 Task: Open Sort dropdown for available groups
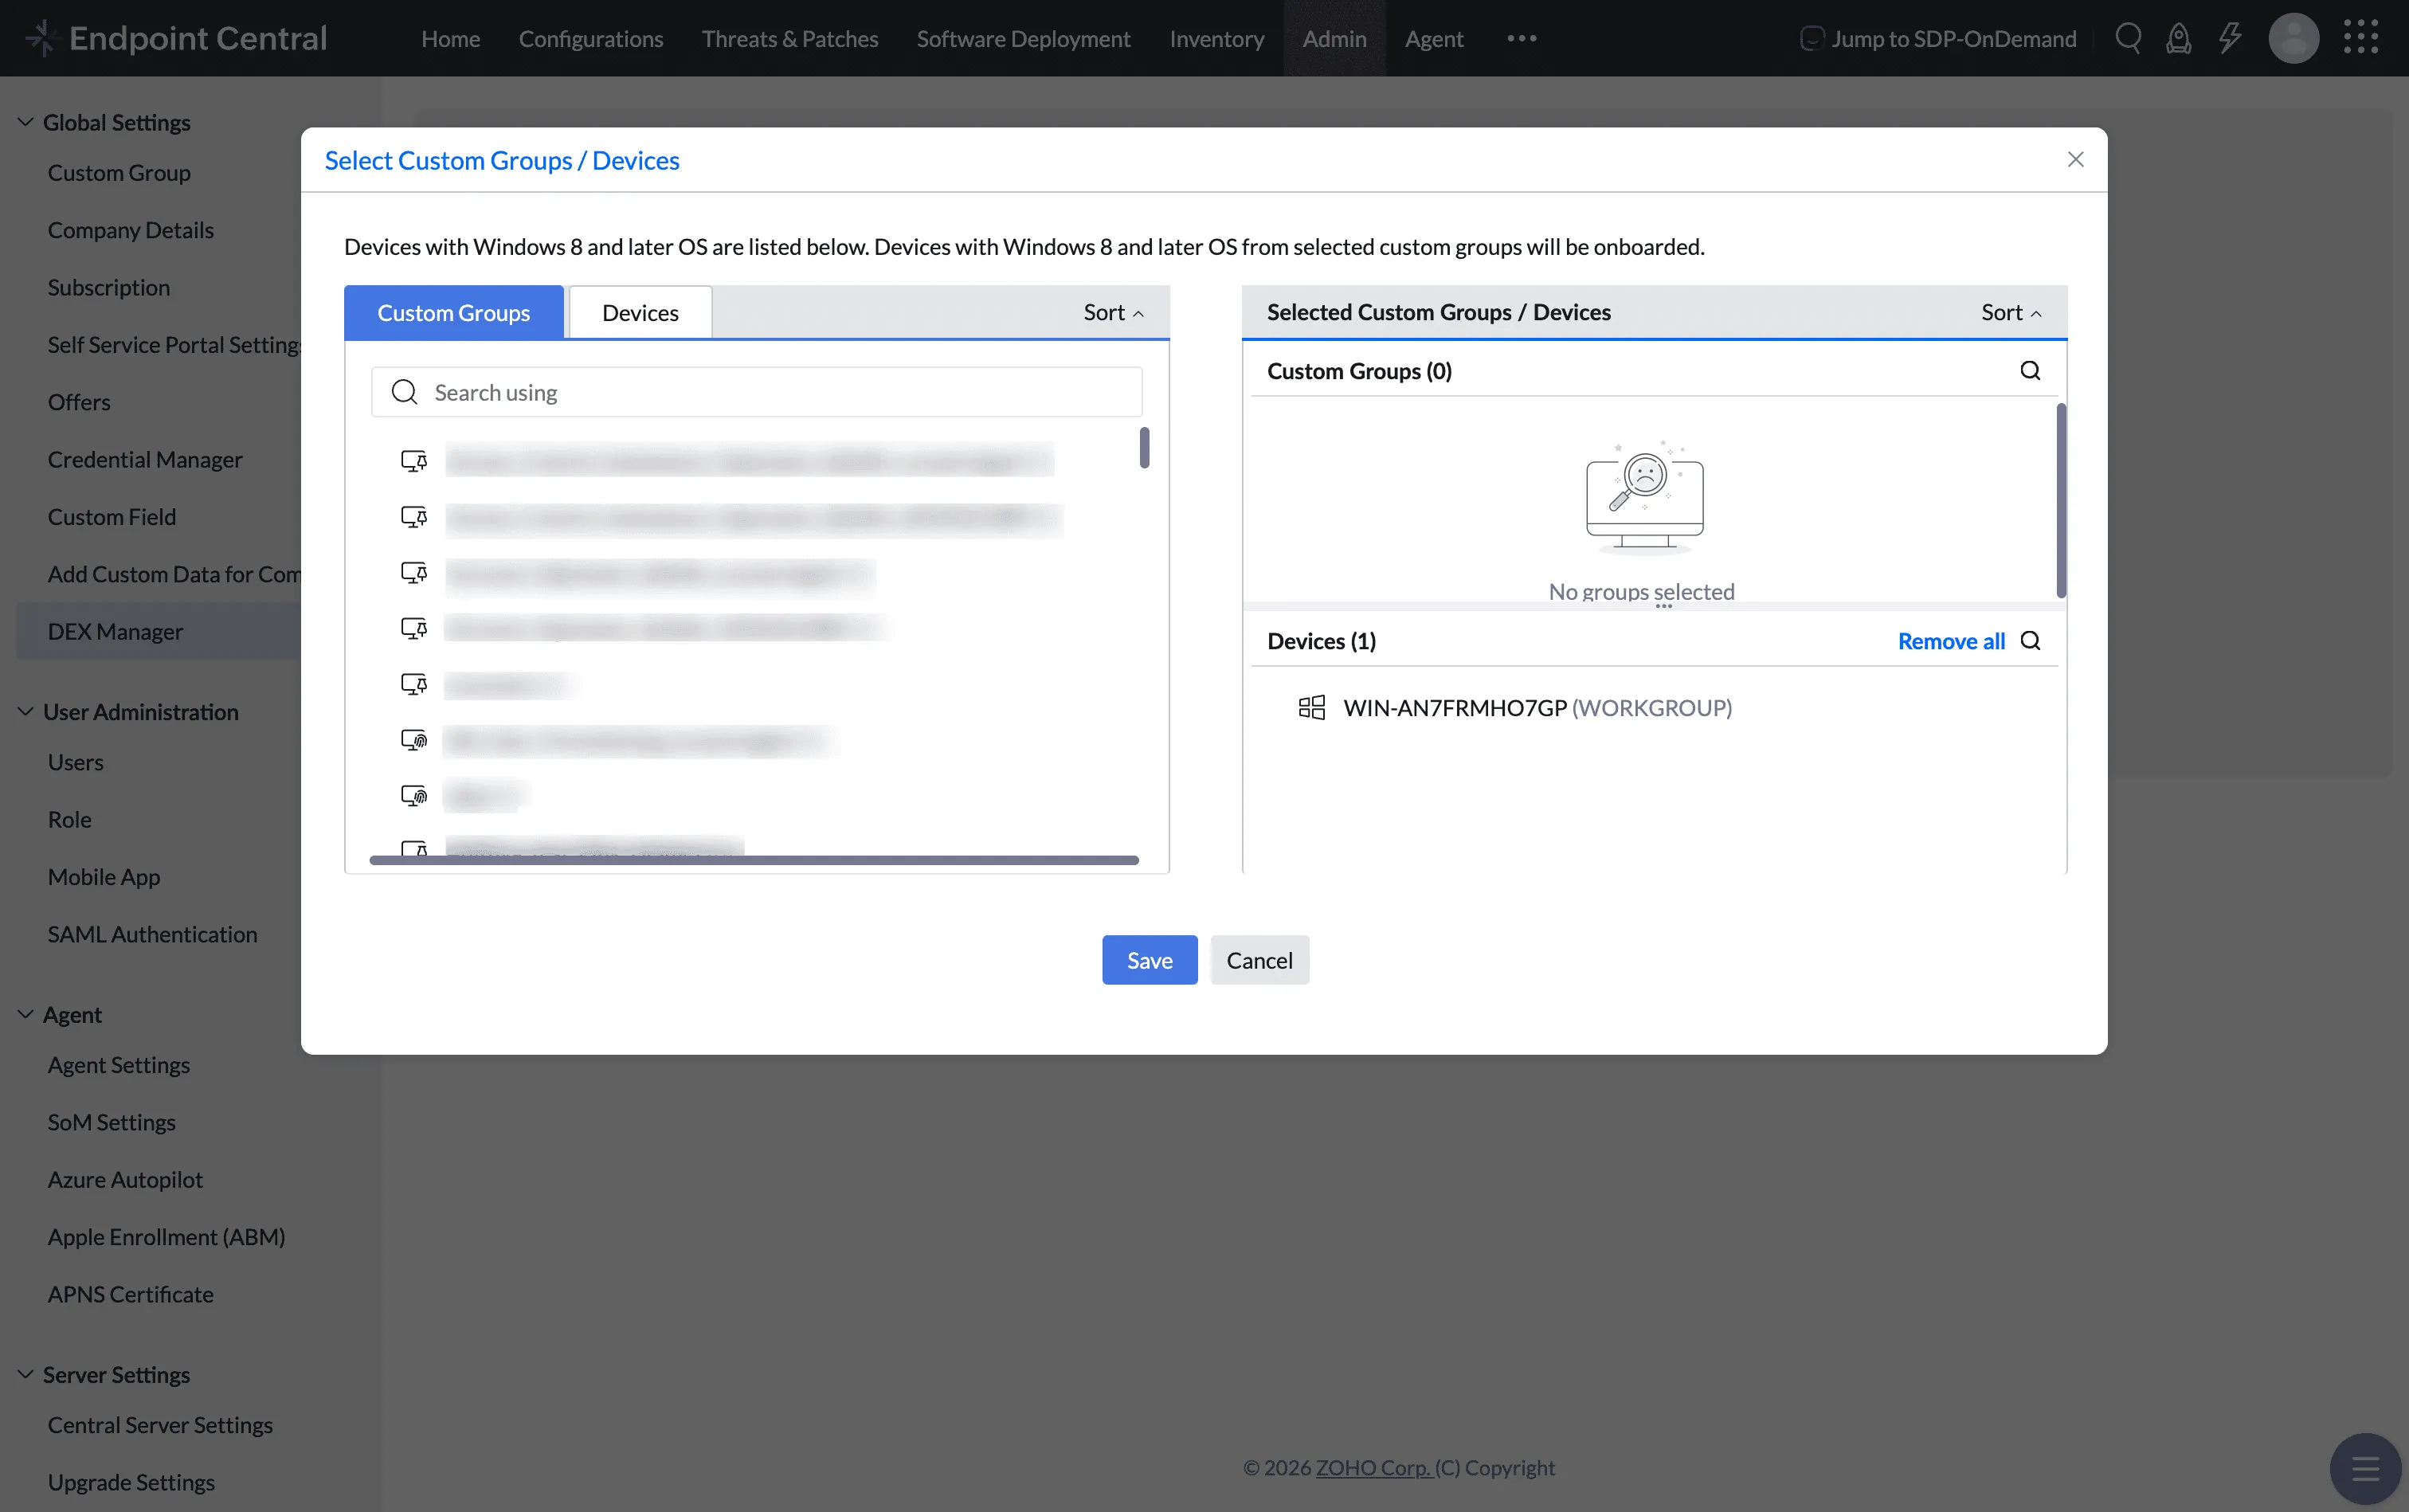pos(1113,313)
